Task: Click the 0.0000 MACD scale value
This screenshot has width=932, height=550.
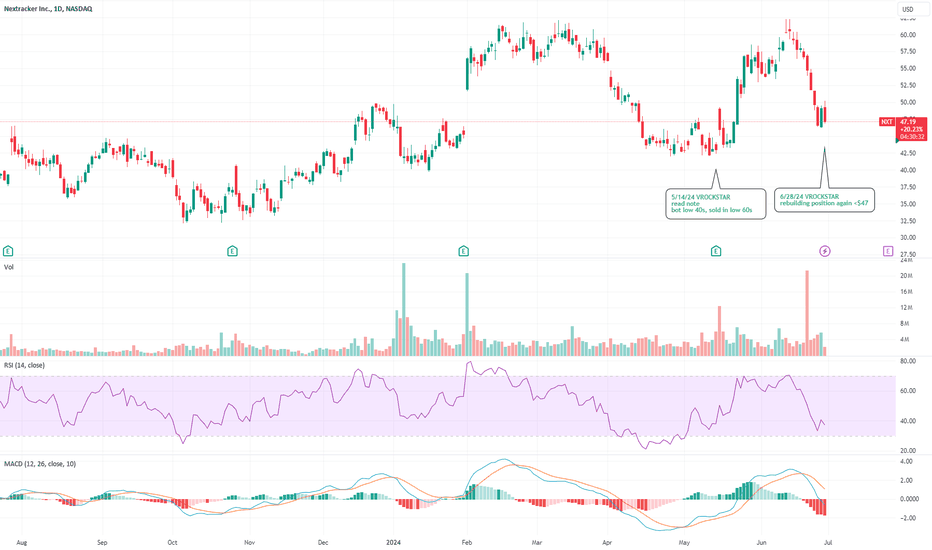Action: 909,499
